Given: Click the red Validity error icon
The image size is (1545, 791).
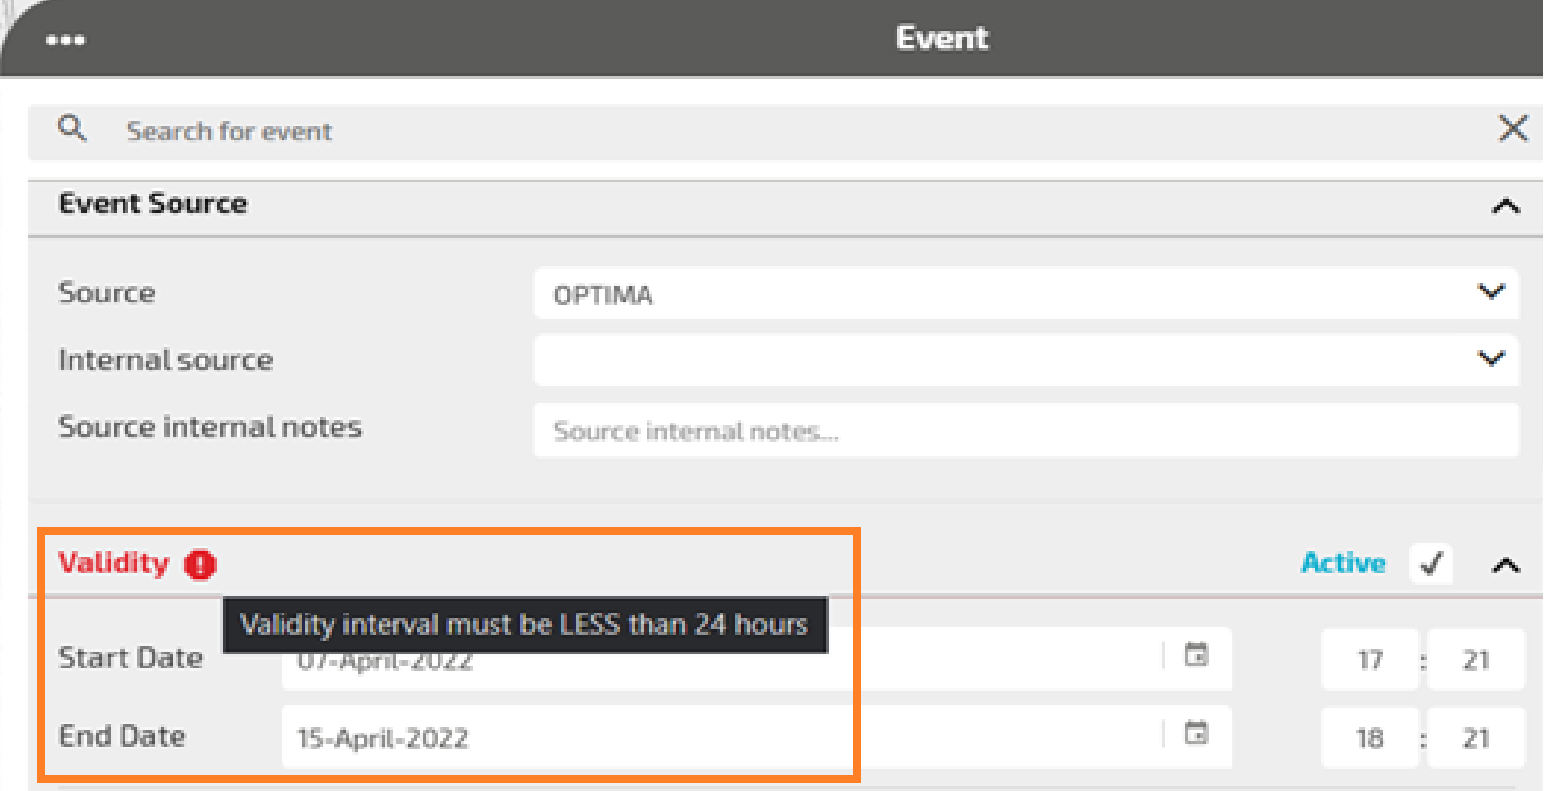Looking at the screenshot, I should (200, 565).
